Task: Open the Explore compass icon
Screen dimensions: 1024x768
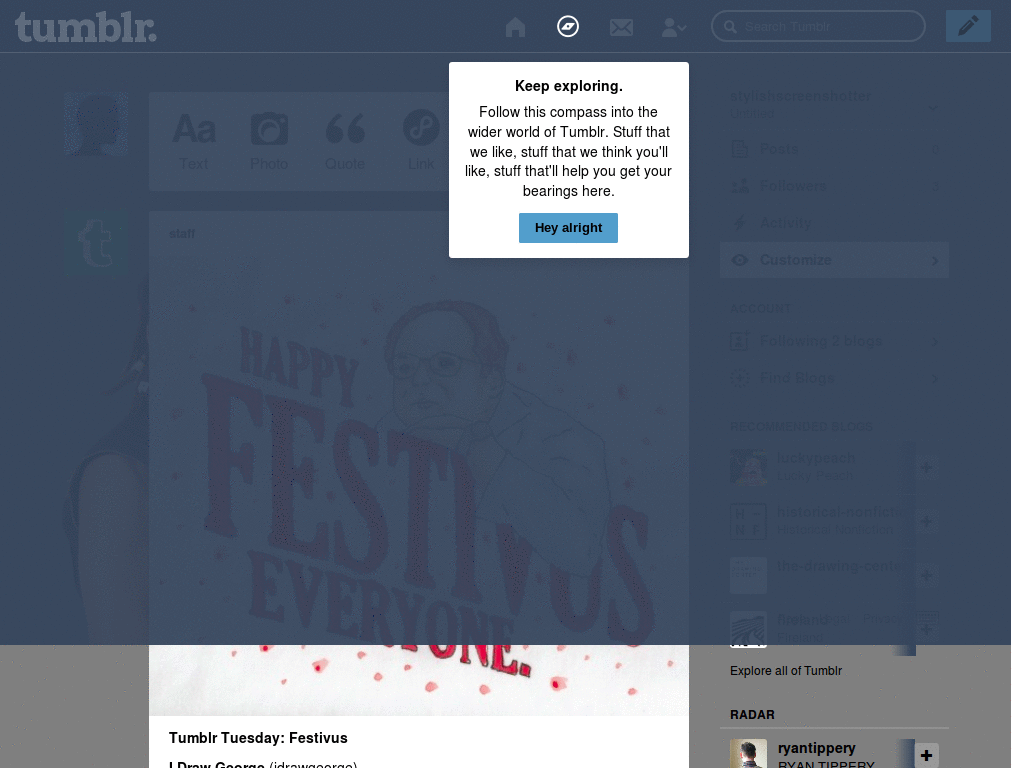Action: 568,27
